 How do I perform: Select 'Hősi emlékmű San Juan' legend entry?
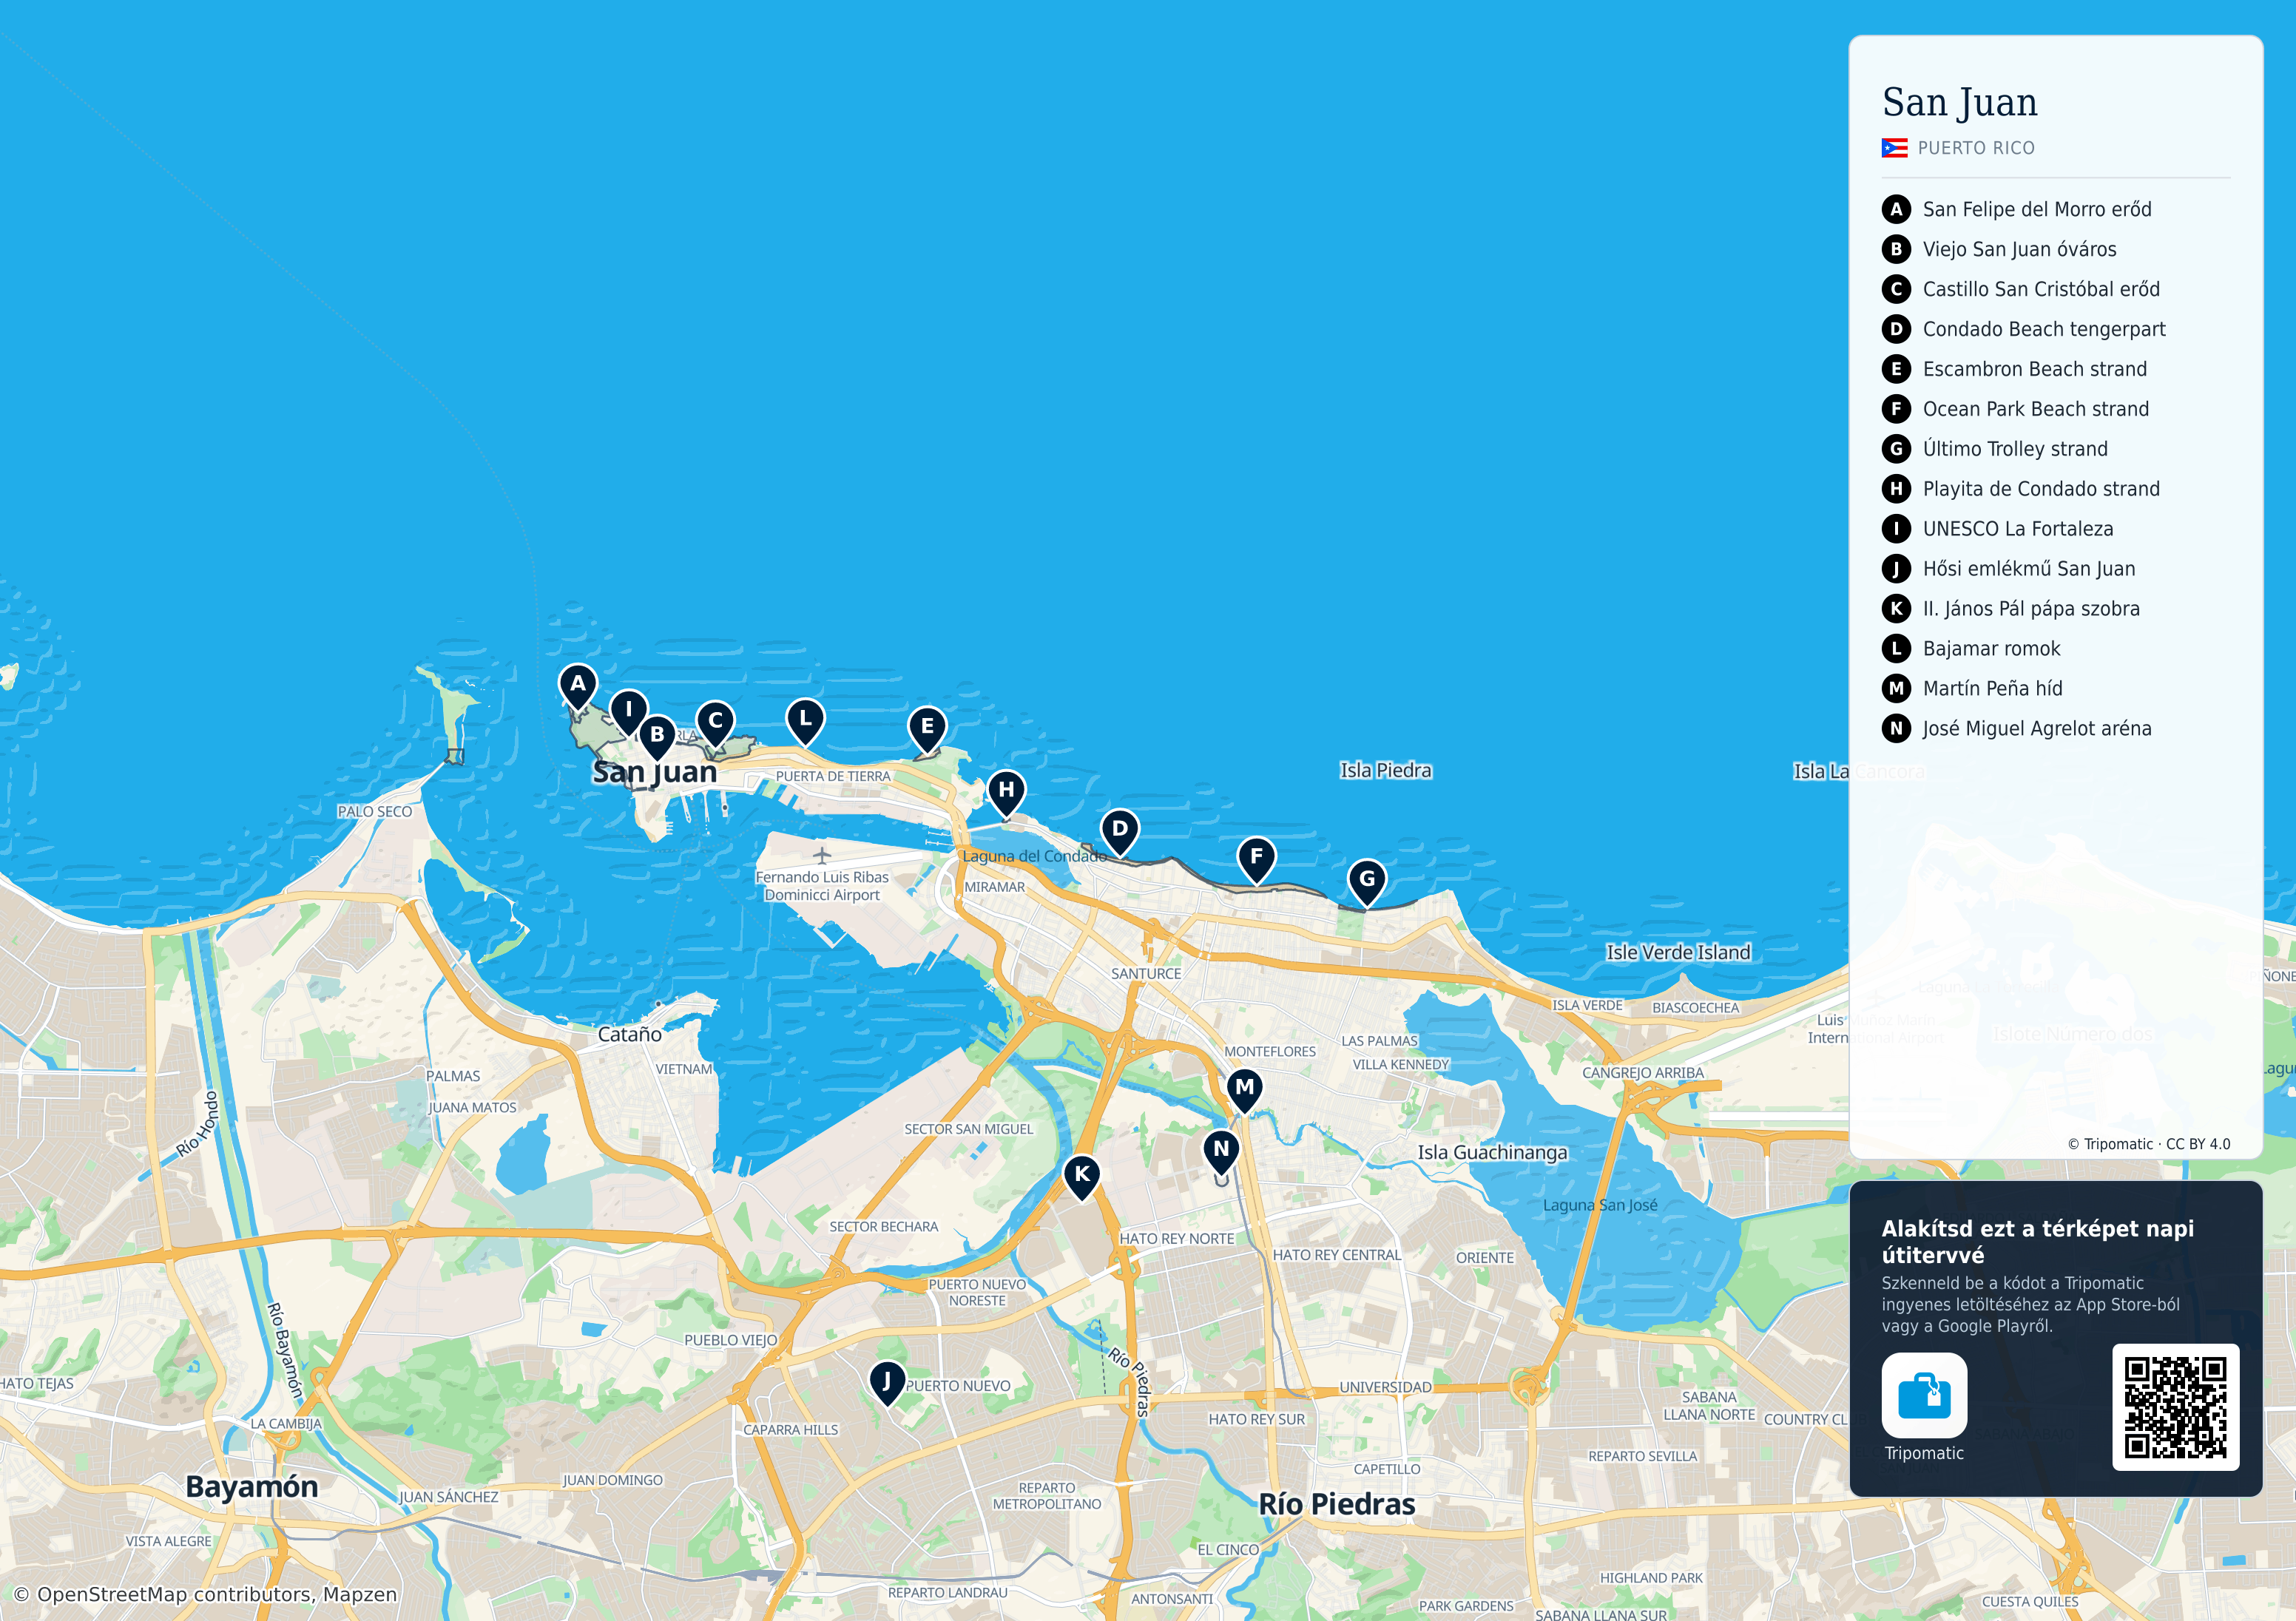2029,569
